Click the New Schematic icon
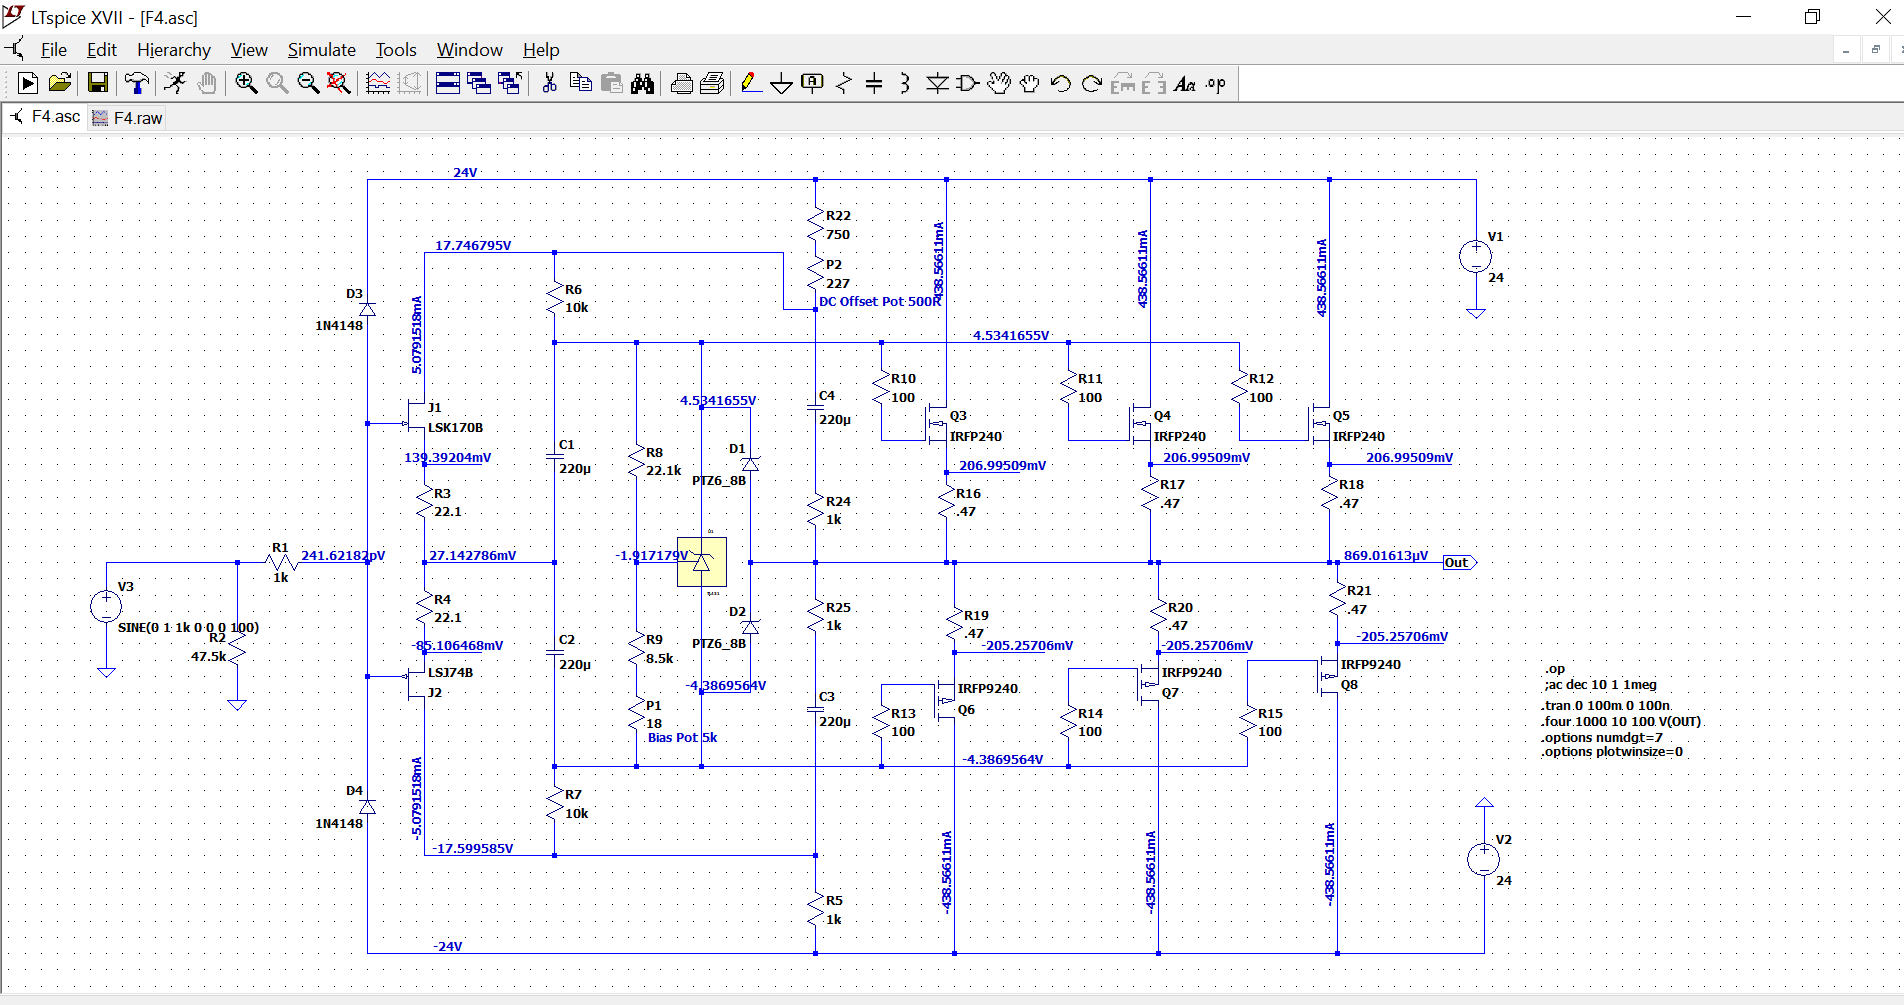1904x1005 pixels. point(28,84)
